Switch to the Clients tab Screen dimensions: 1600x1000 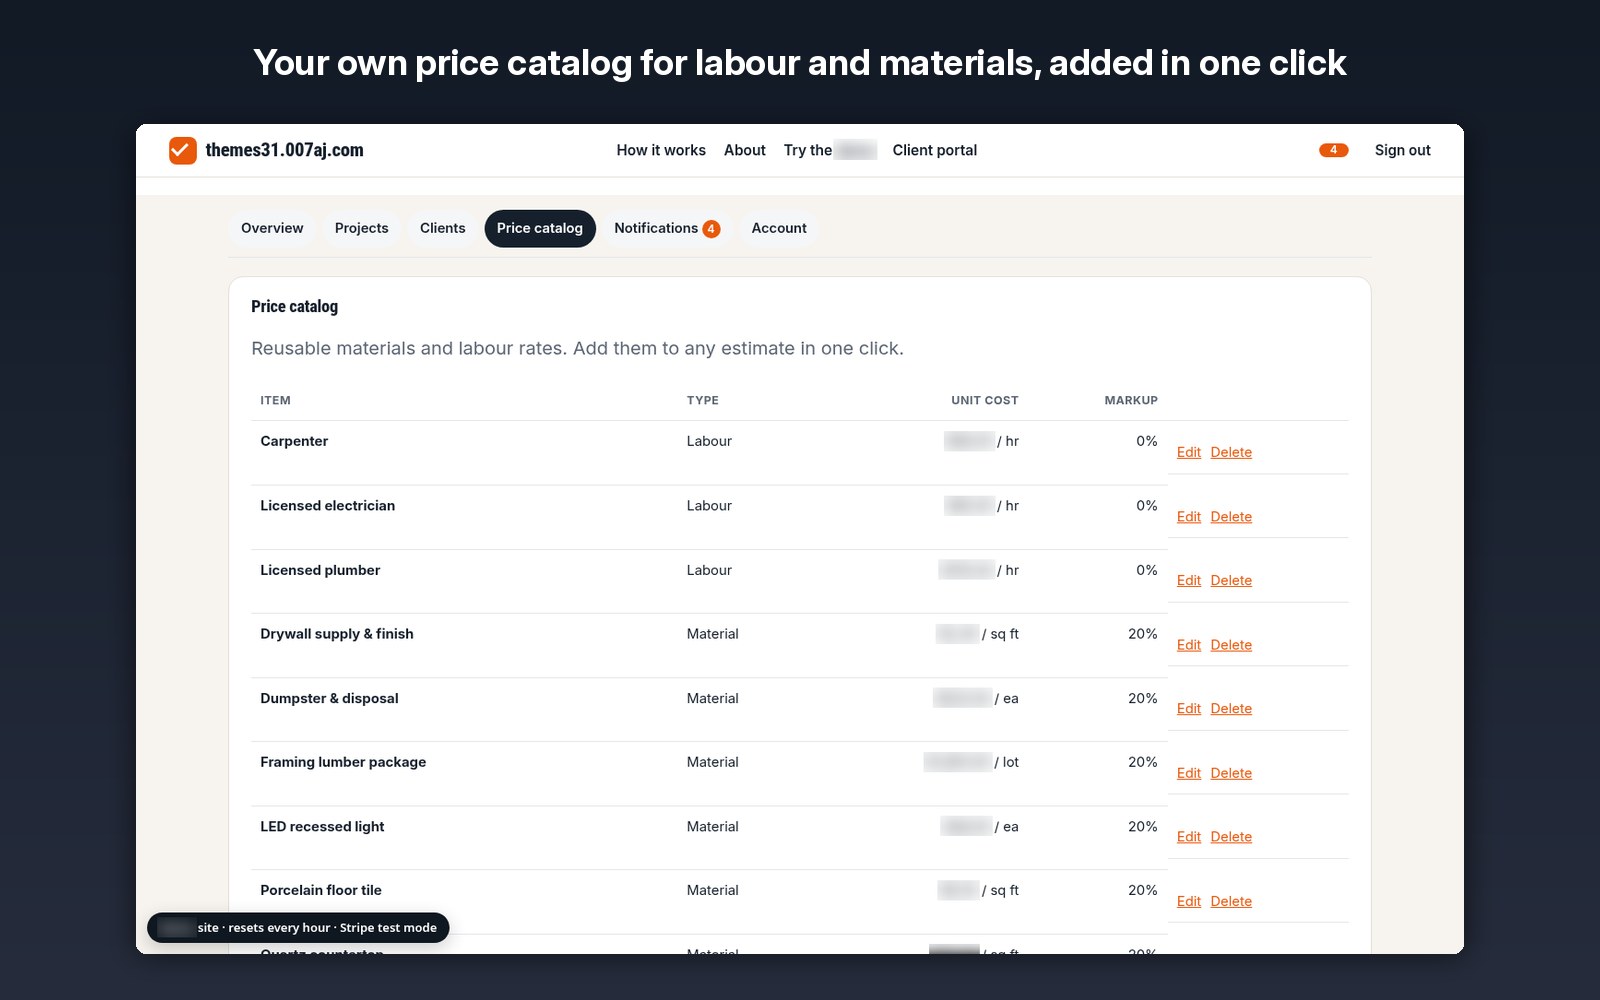[443, 228]
